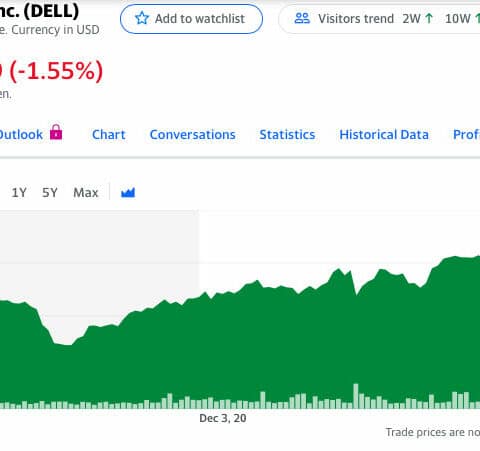The width and height of the screenshot is (480, 451).
Task: Click the star icon beside Add to watchlist
Action: [x=142, y=18]
